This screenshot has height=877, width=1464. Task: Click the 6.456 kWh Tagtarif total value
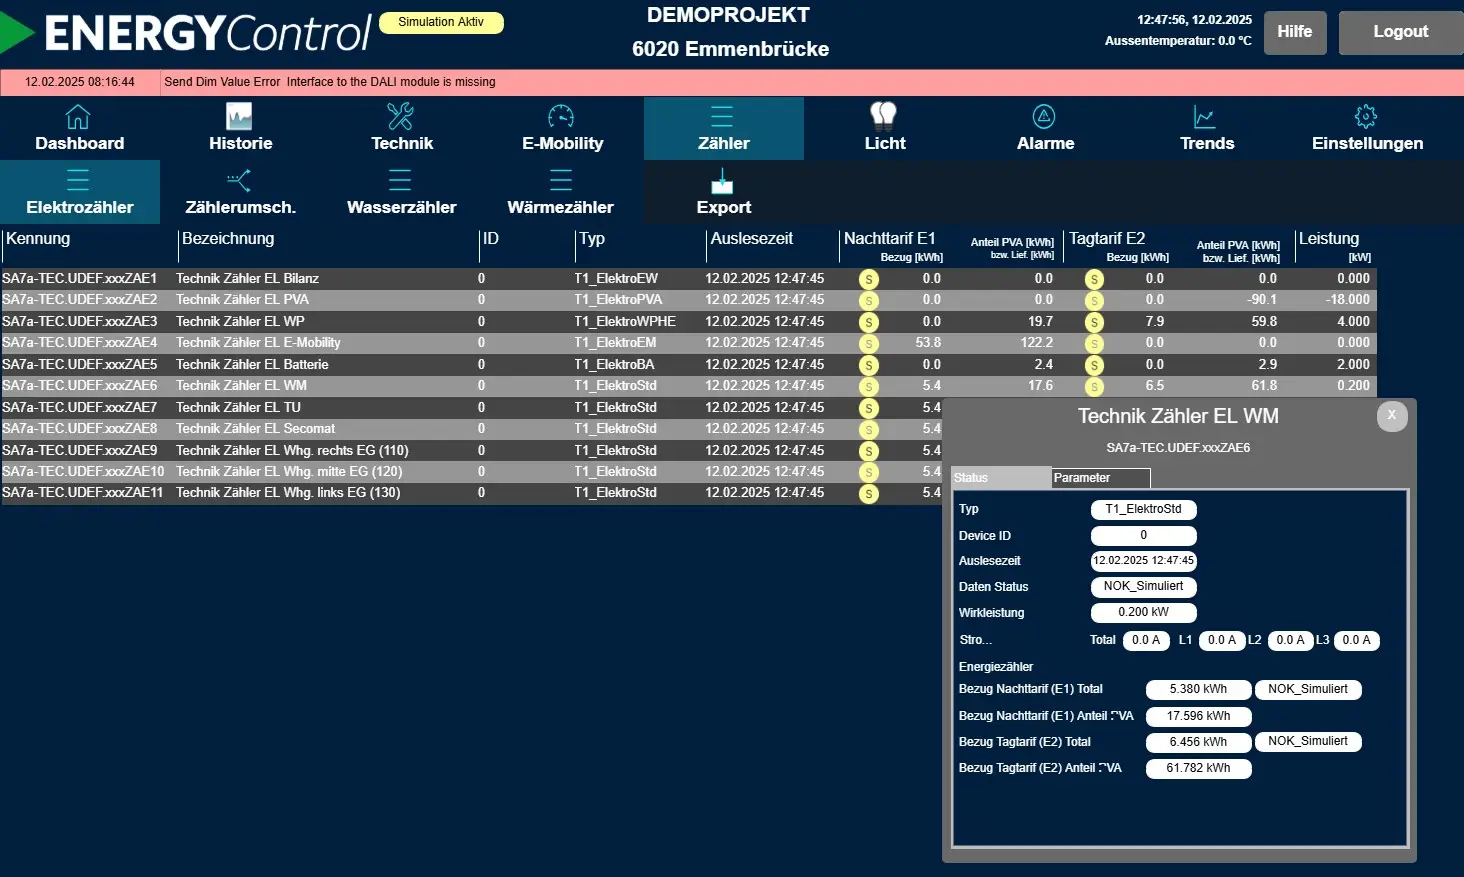point(1198,743)
